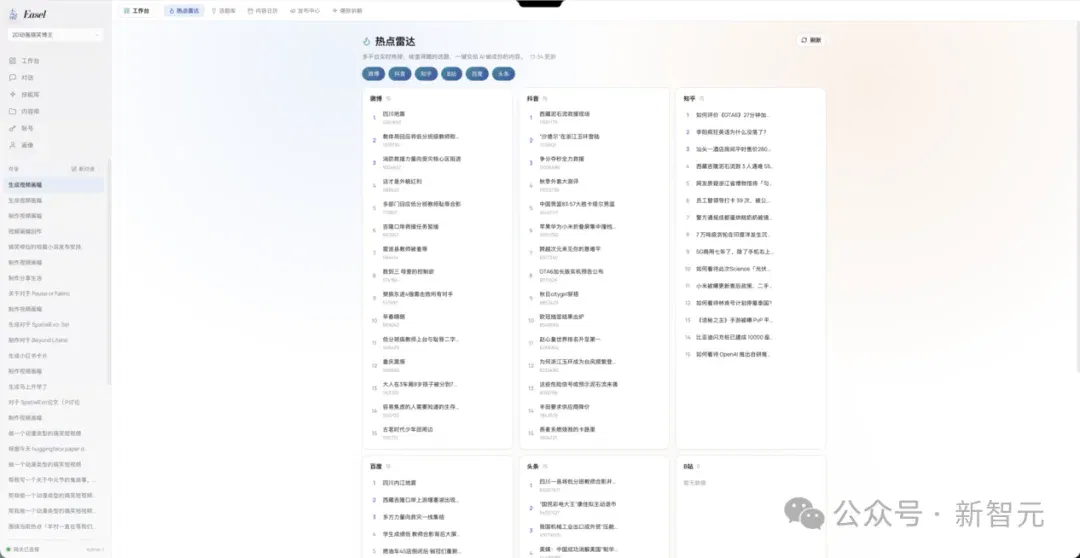Open the 发布中心 tab
Screen dimensions: 1080x558
[x=304, y=11]
